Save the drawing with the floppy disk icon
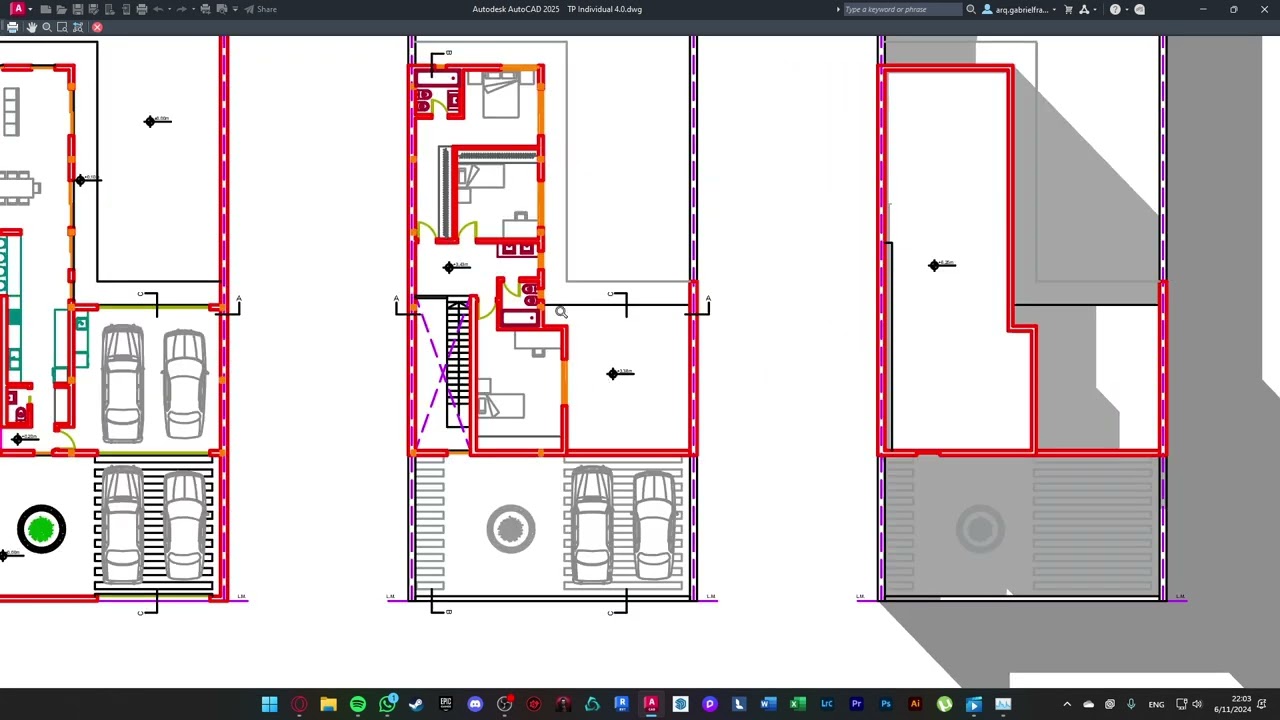Viewport: 1280px width, 720px height. coord(78,9)
